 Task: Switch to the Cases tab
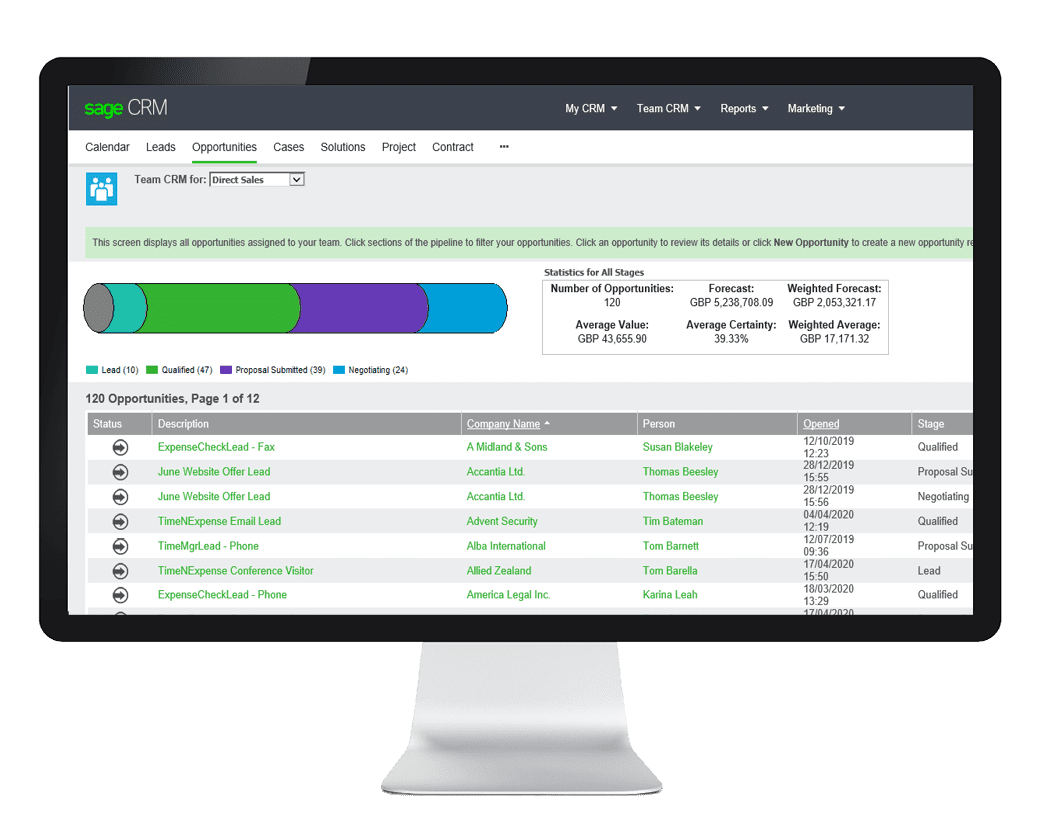pyautogui.click(x=288, y=147)
